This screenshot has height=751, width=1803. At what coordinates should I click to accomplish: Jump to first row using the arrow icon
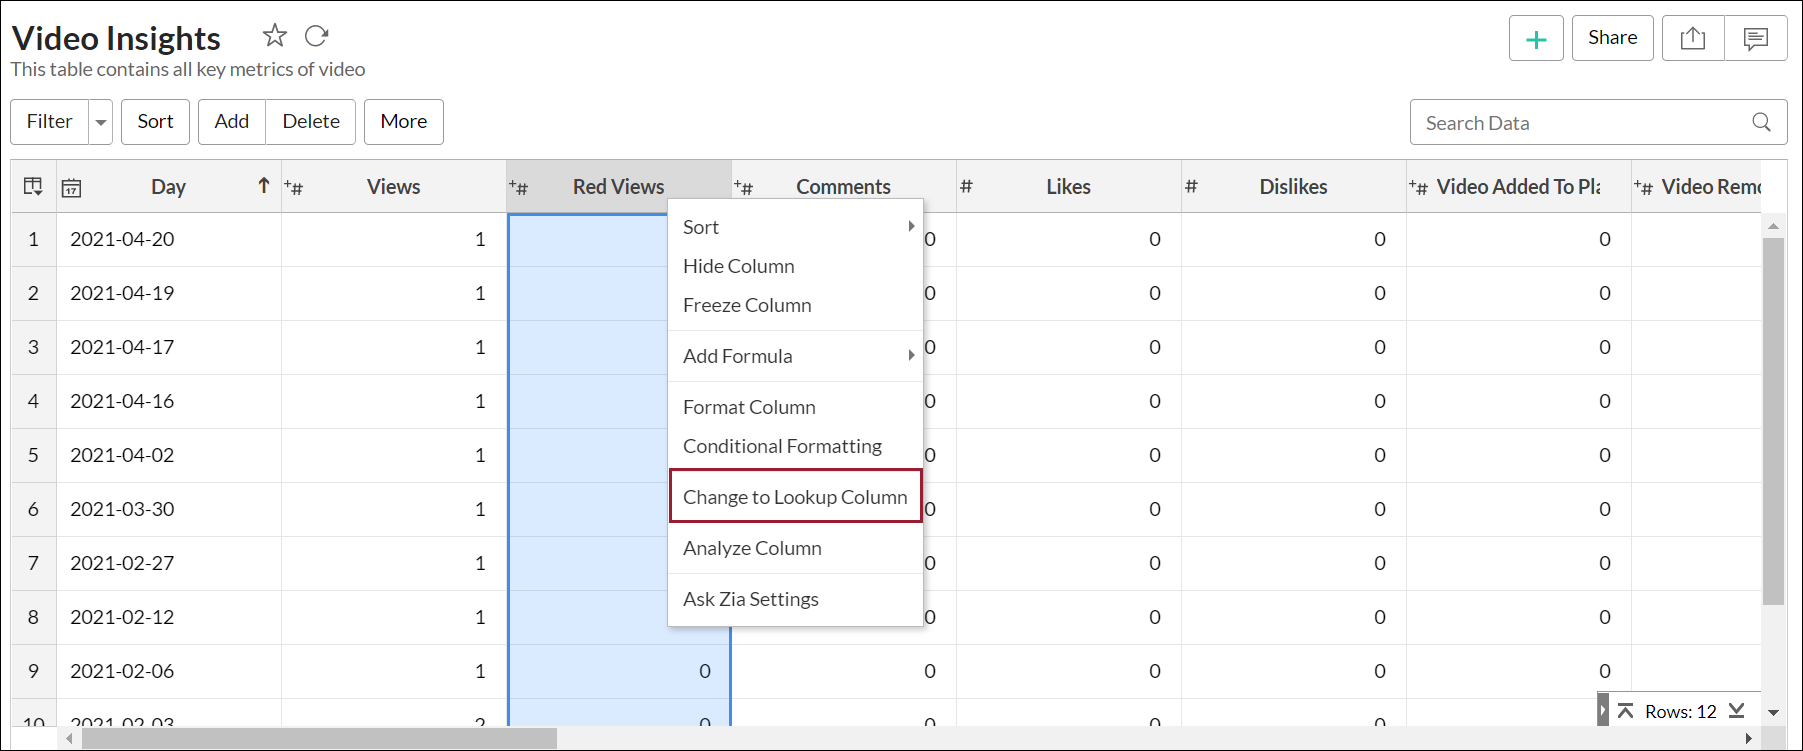coord(1625,711)
